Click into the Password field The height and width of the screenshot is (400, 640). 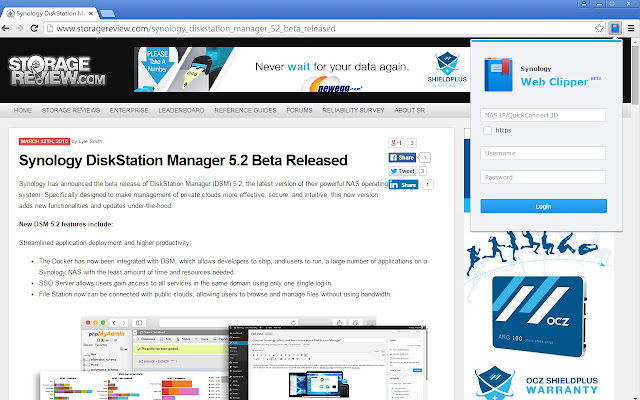point(543,177)
